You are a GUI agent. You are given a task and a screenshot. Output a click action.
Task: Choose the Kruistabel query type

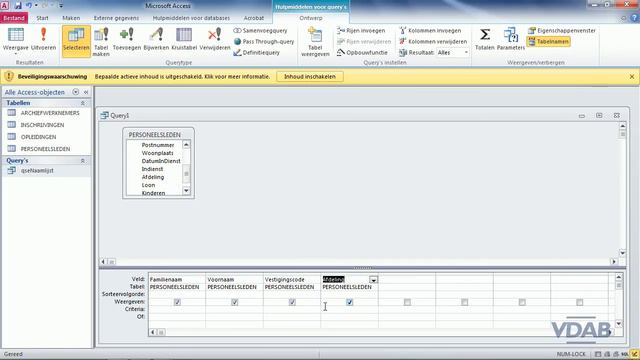pyautogui.click(x=184, y=39)
